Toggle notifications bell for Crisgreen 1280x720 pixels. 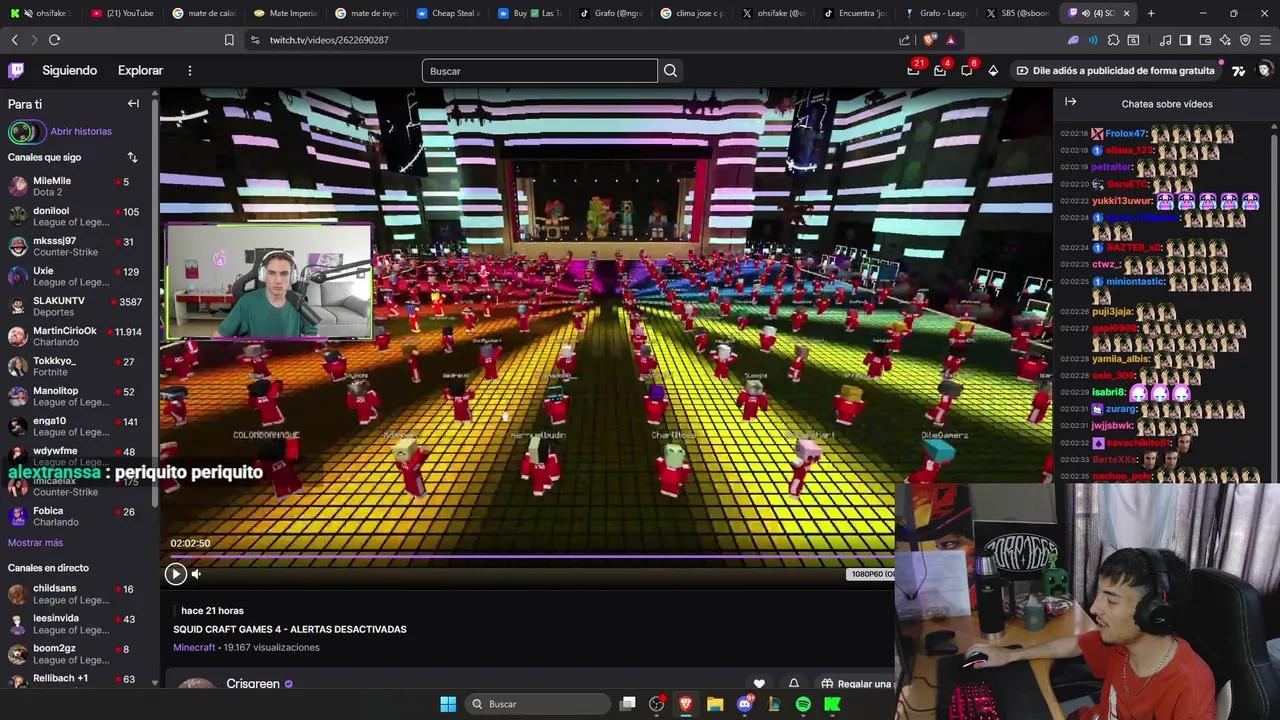coord(794,684)
